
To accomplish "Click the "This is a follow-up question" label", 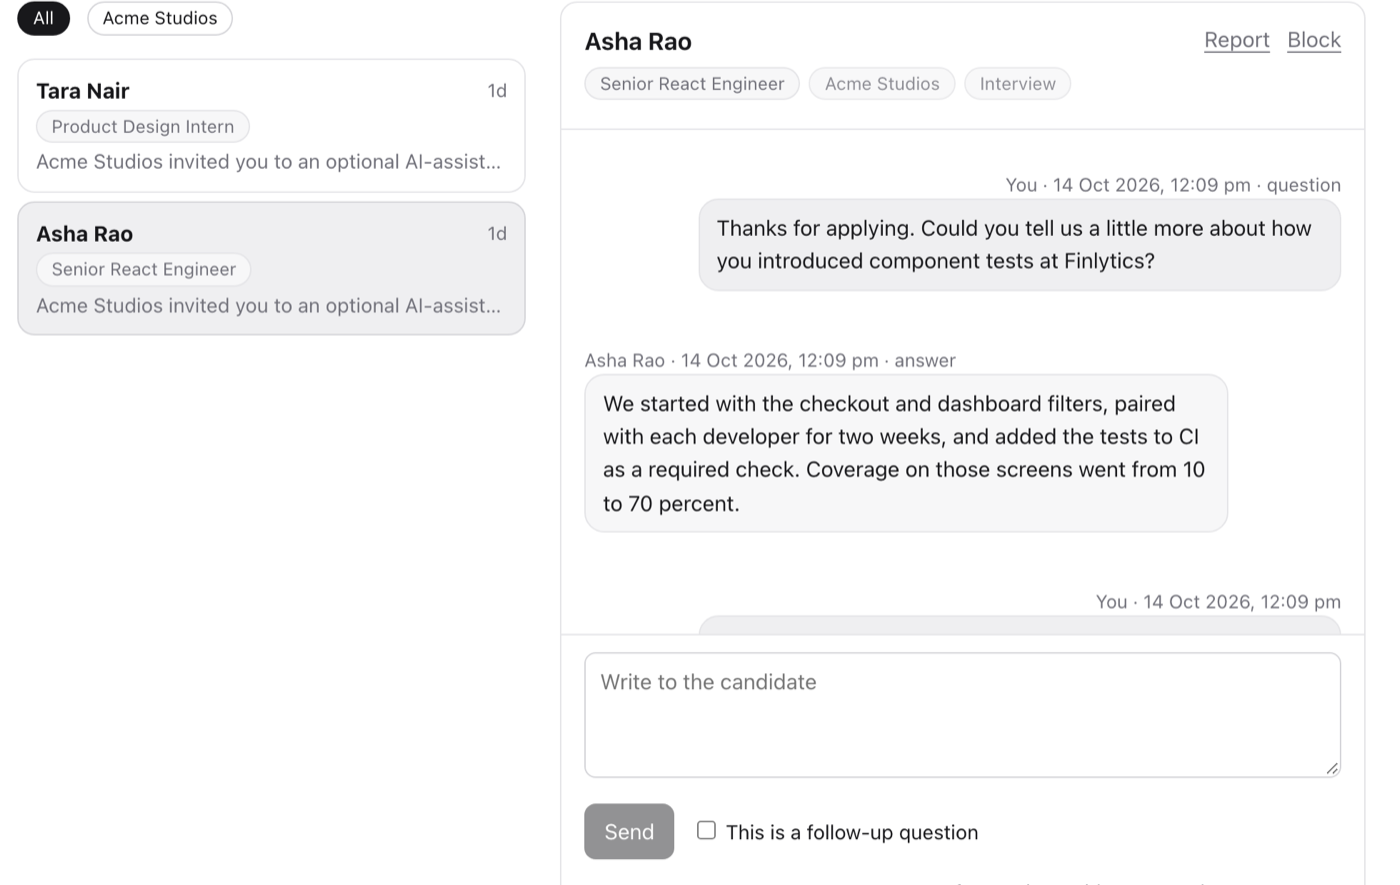I will [852, 832].
